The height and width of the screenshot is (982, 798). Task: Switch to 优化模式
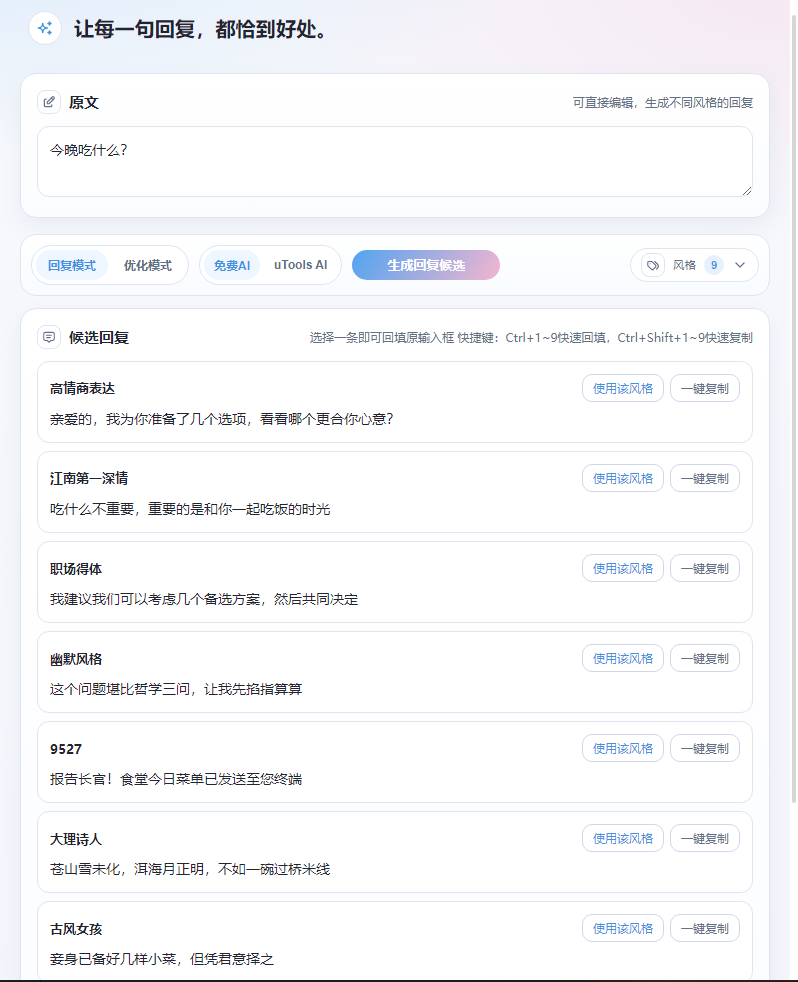(147, 265)
